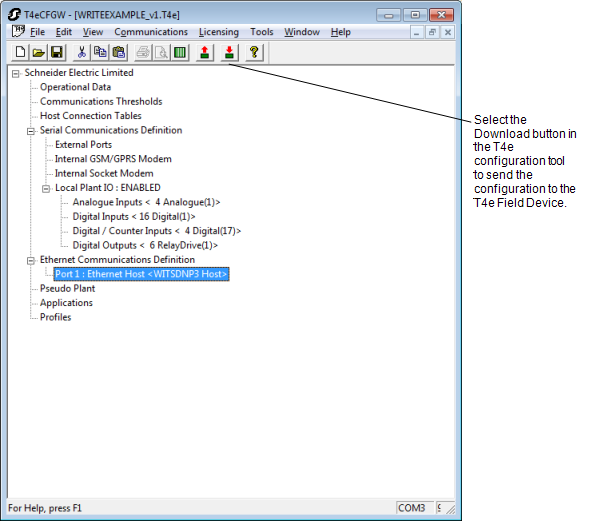The image size is (593, 521).
Task: Restore the inner document window
Action: (x=432, y=33)
